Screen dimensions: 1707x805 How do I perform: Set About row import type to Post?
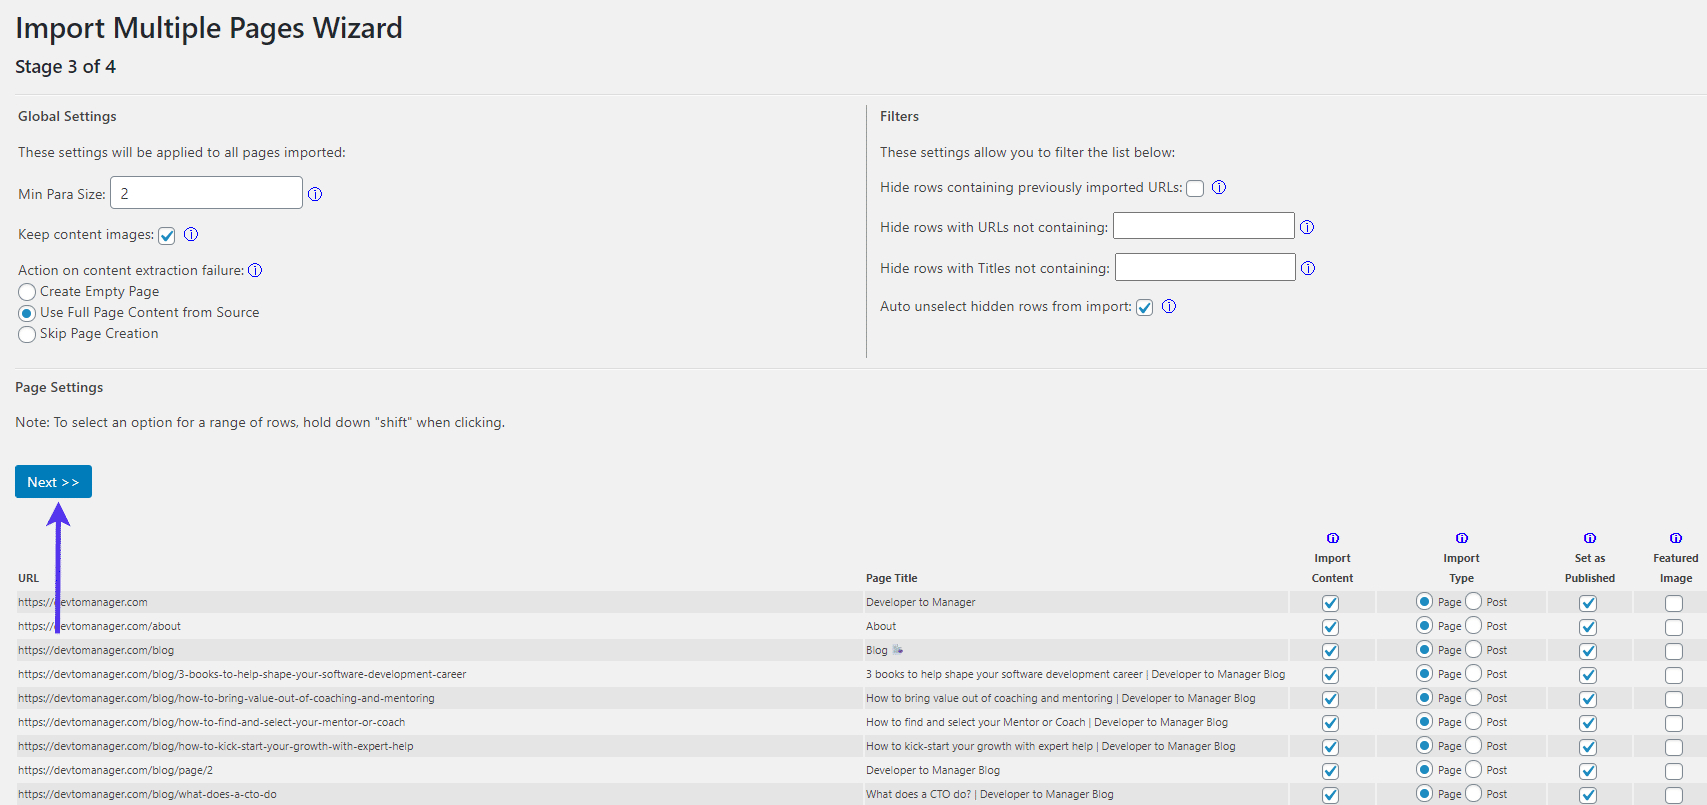pos(1473,626)
